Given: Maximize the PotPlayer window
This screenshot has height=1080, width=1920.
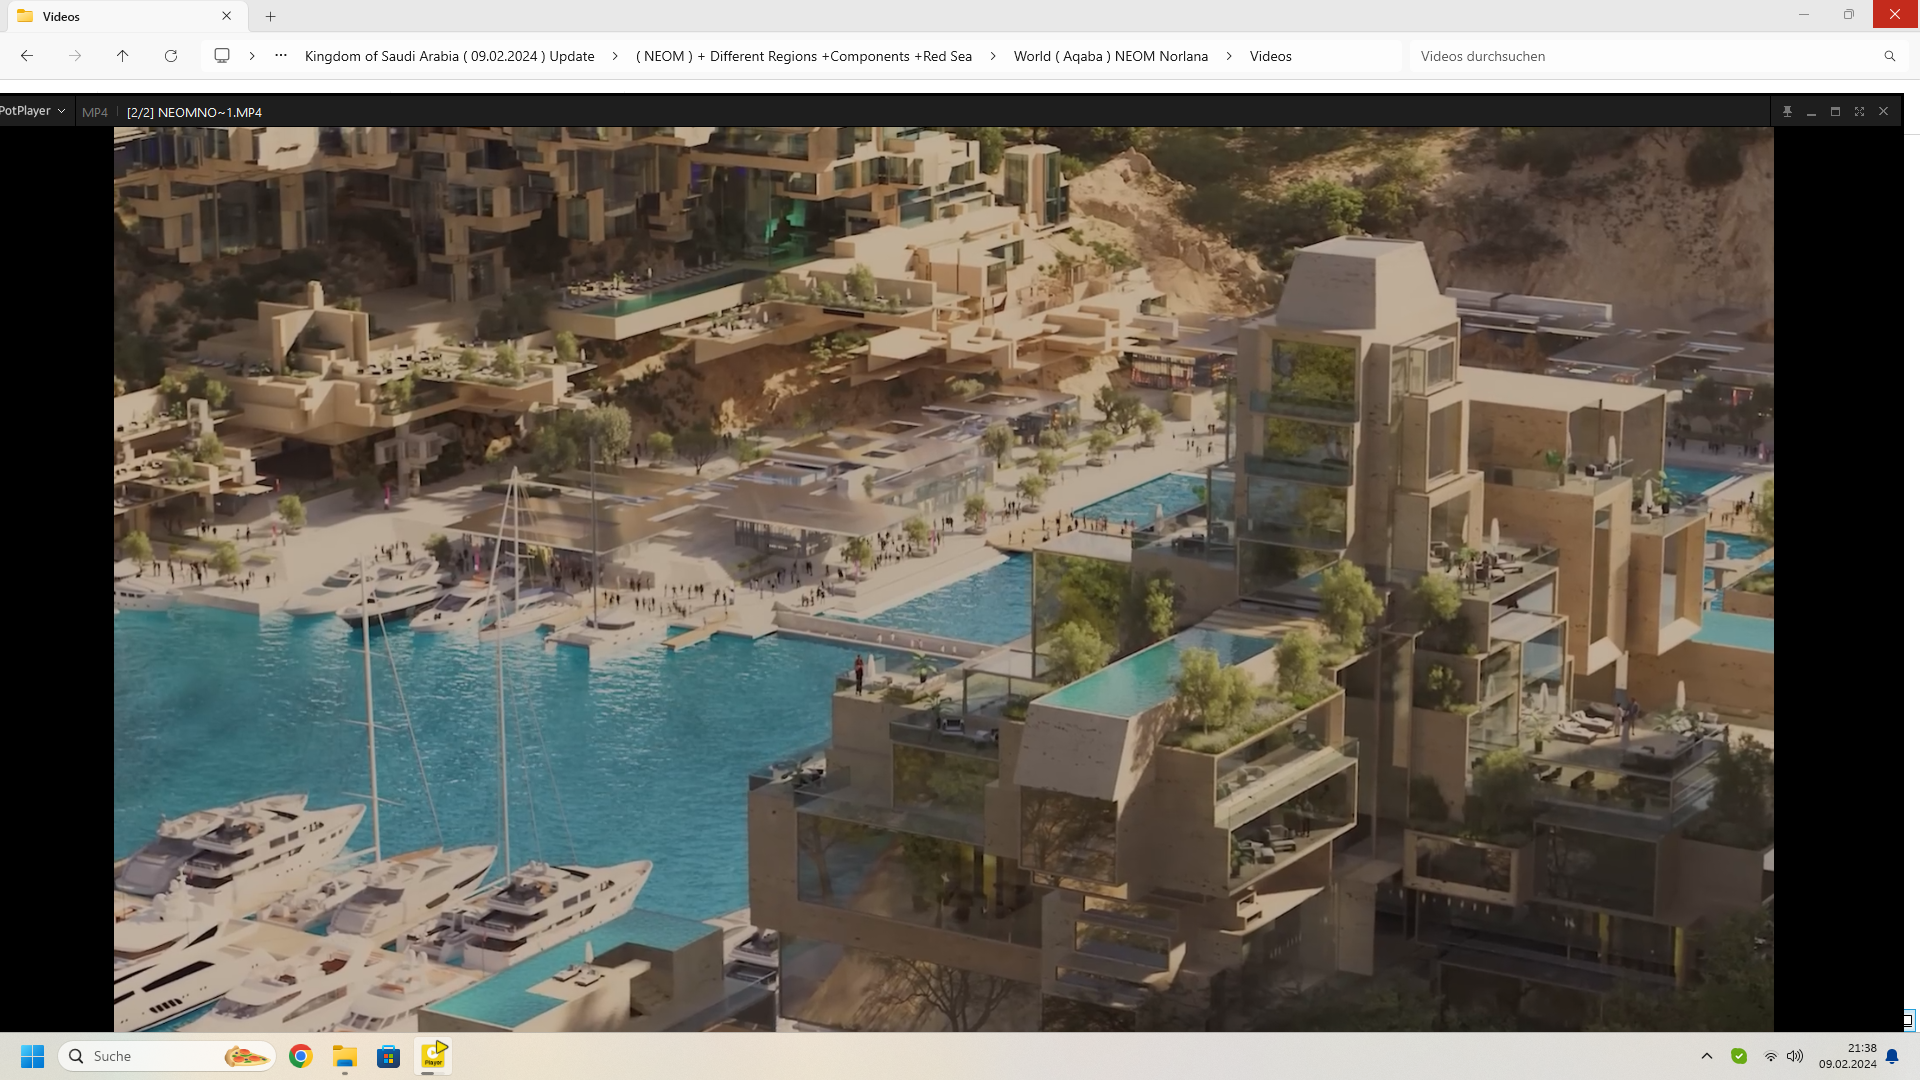Looking at the screenshot, I should (1835, 112).
